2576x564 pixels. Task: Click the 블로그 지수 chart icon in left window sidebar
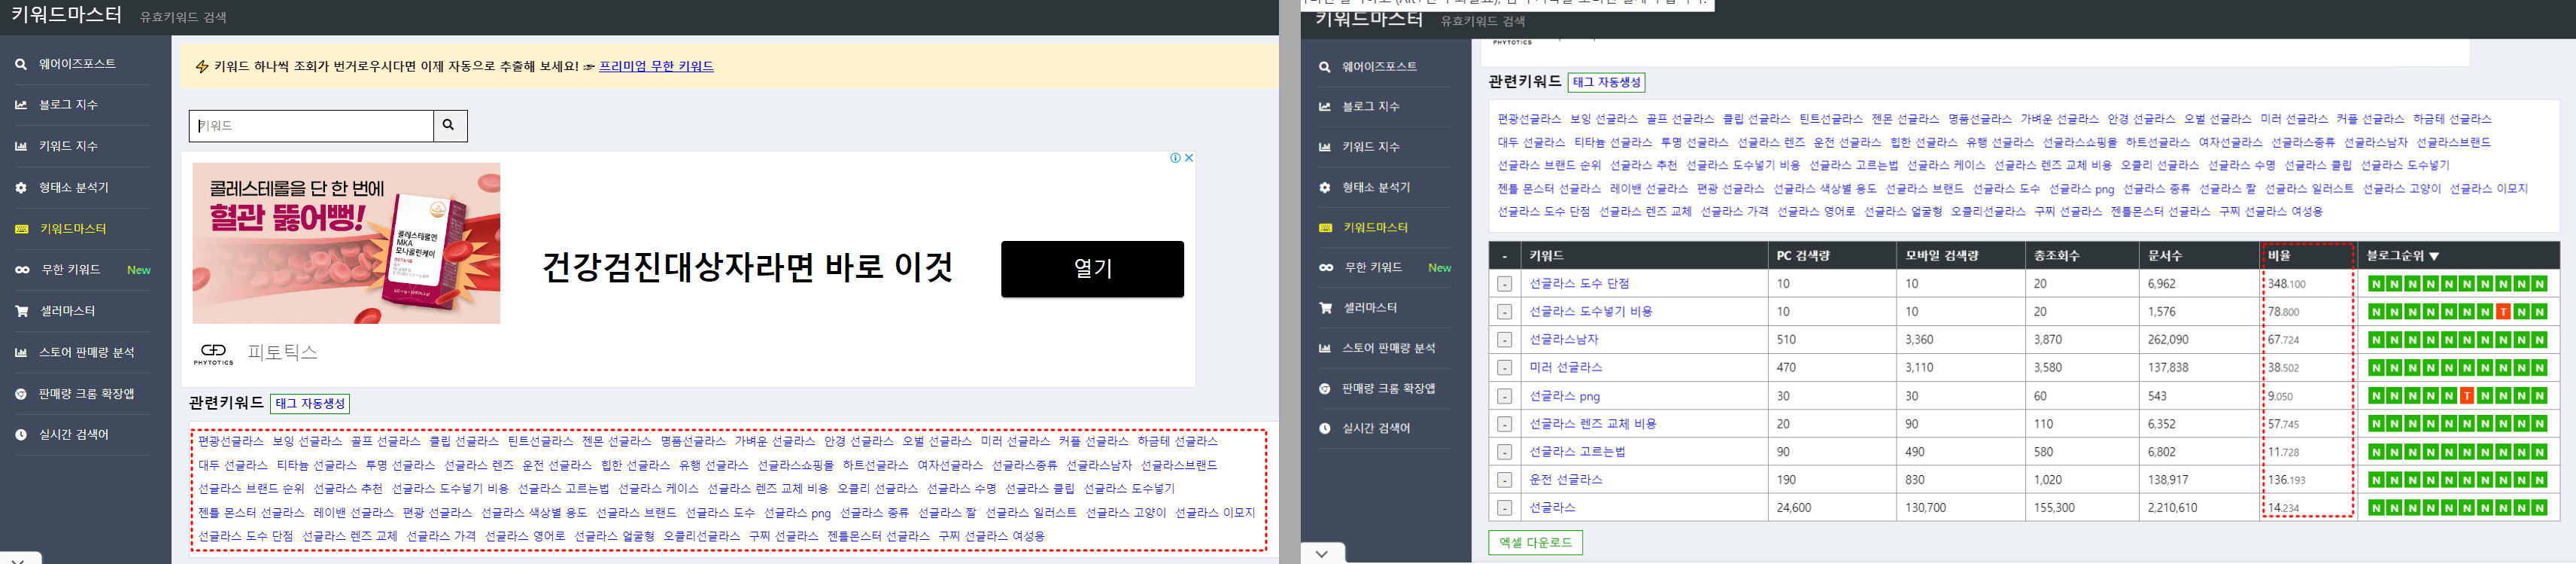[x=21, y=105]
